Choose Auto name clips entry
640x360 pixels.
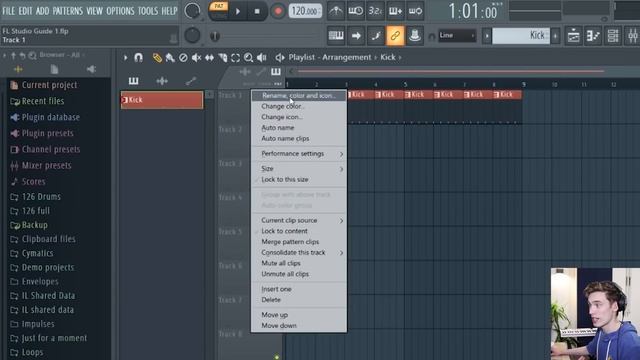tap(299, 138)
